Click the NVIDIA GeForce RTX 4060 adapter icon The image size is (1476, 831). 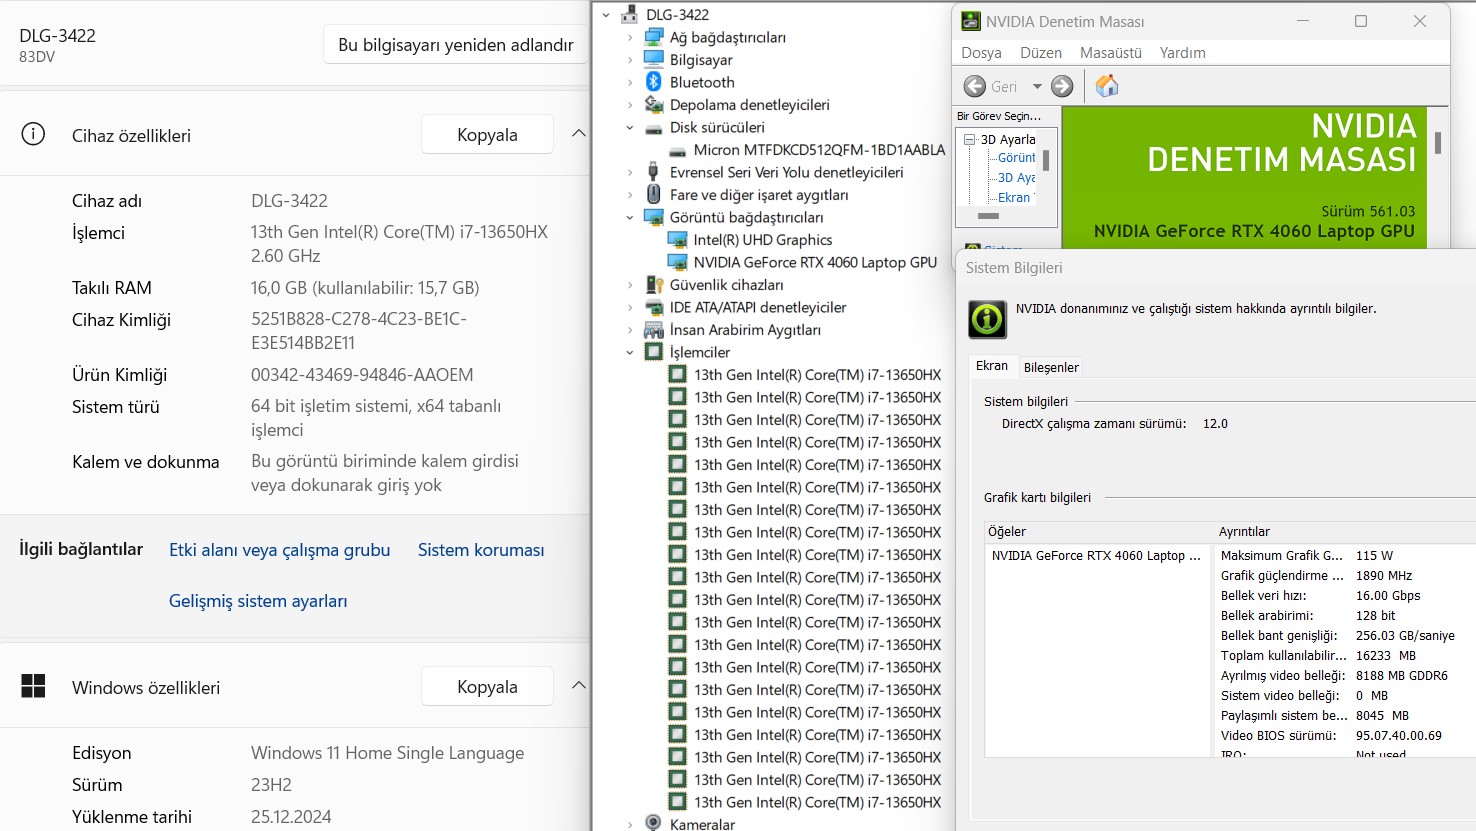[678, 262]
